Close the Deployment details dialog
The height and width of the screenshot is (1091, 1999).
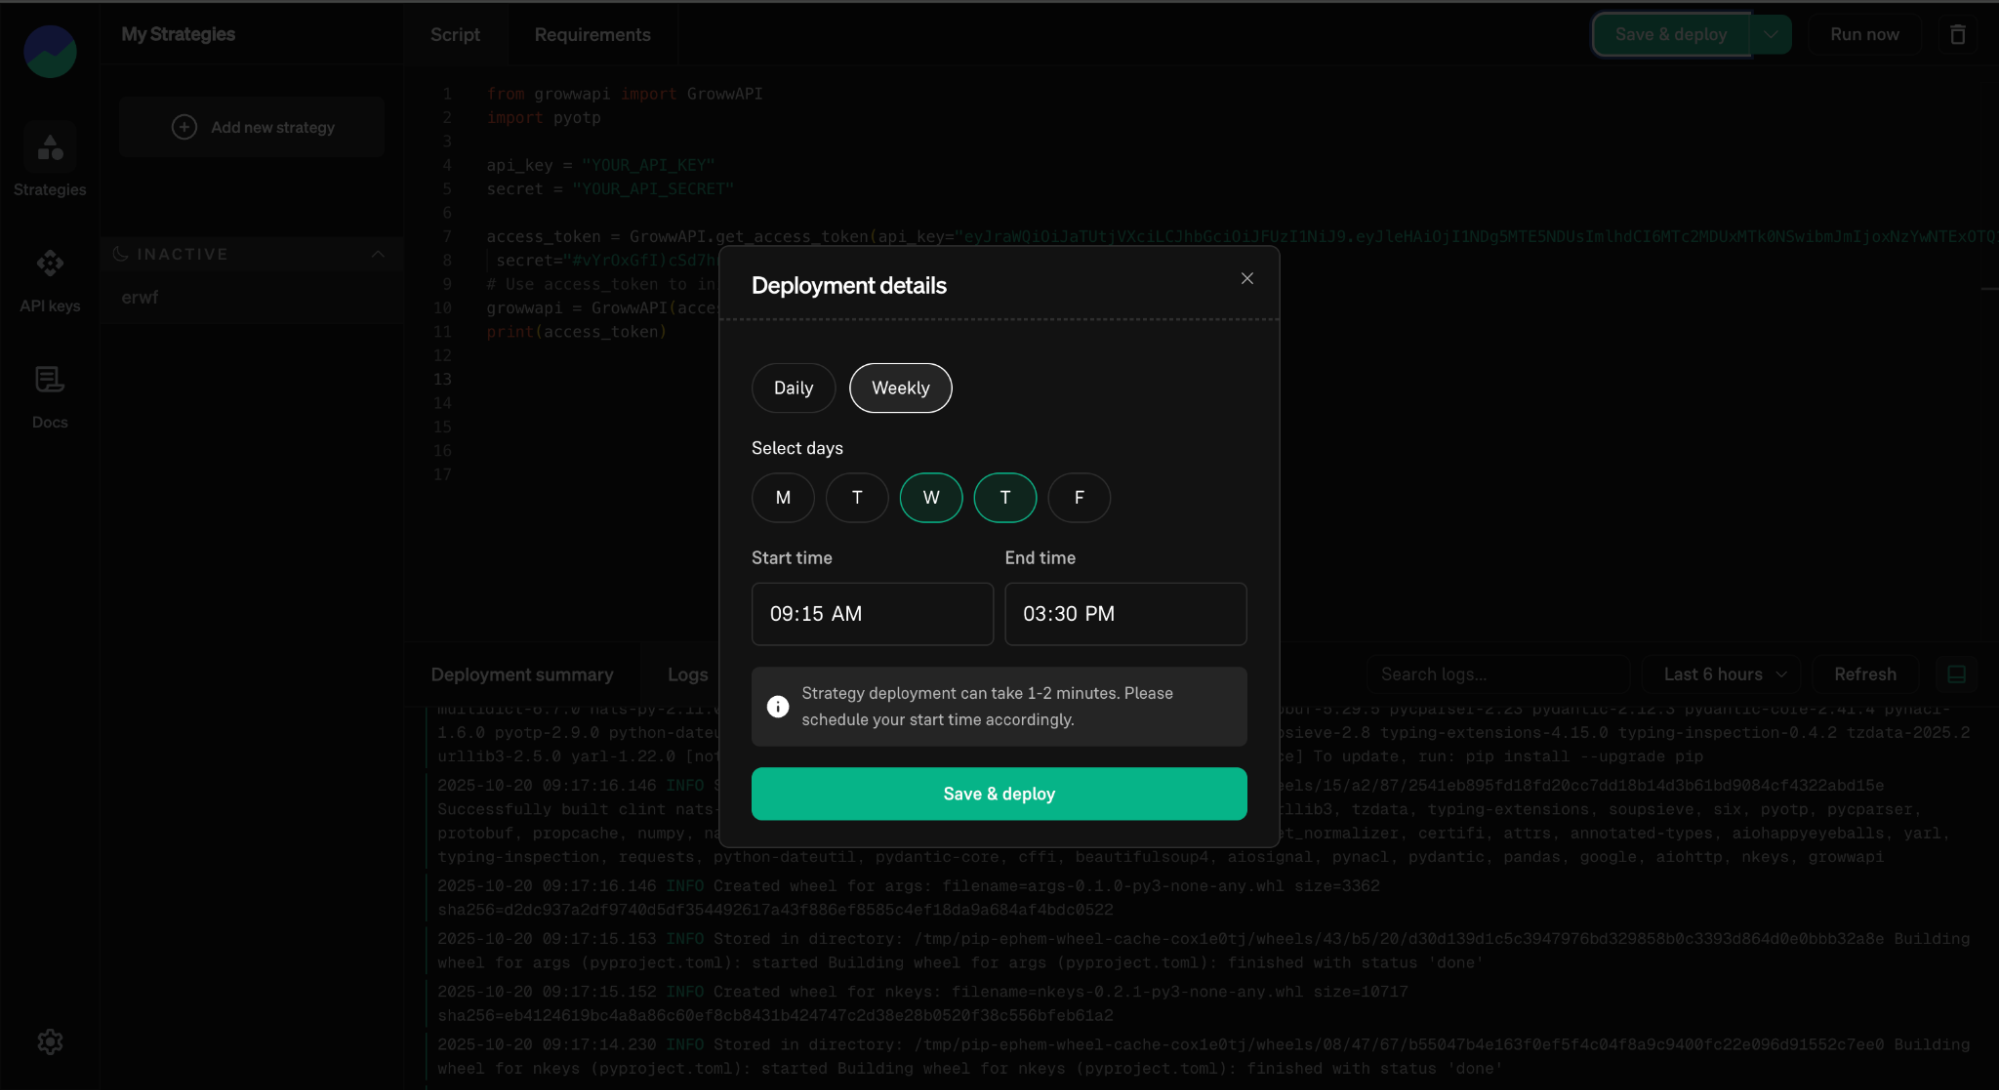(x=1247, y=279)
